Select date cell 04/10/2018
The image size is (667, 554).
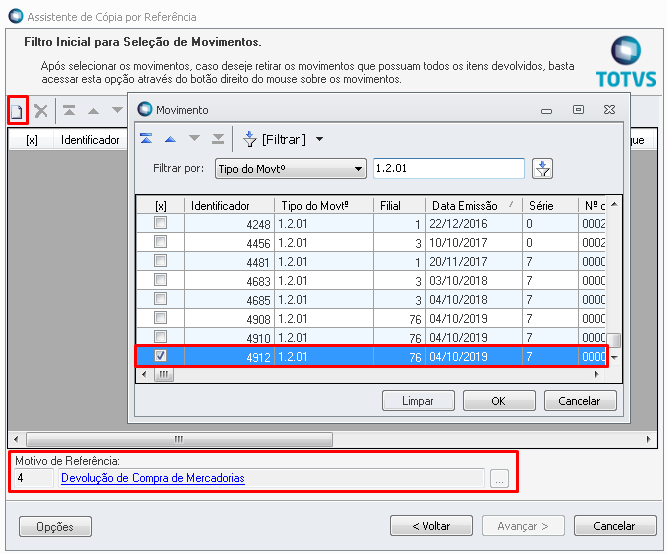click(x=473, y=300)
